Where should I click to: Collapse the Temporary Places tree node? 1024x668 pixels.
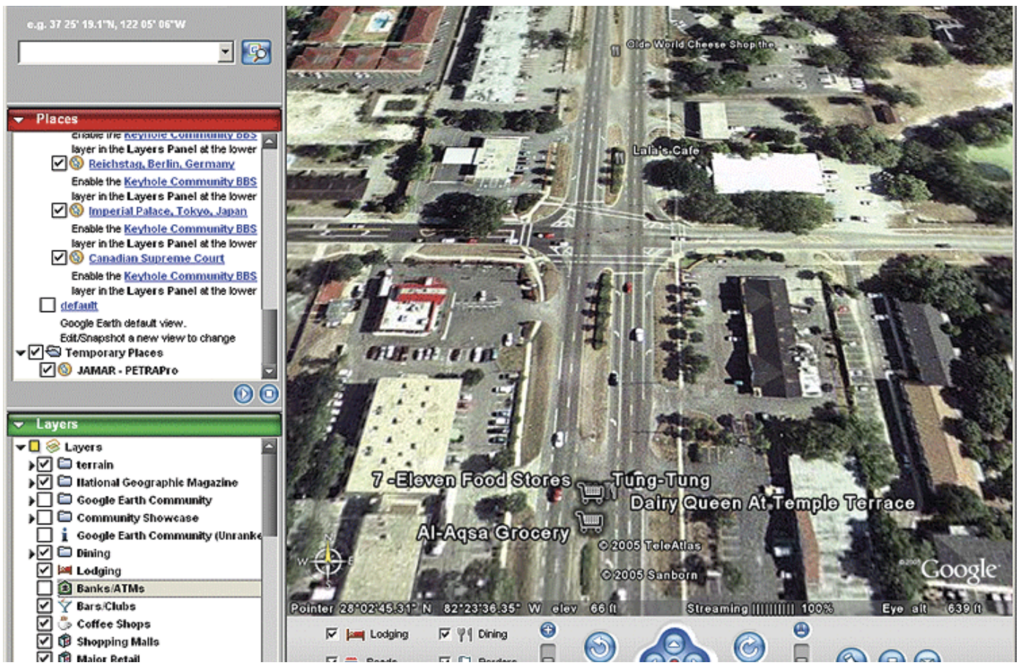pyautogui.click(x=21, y=353)
